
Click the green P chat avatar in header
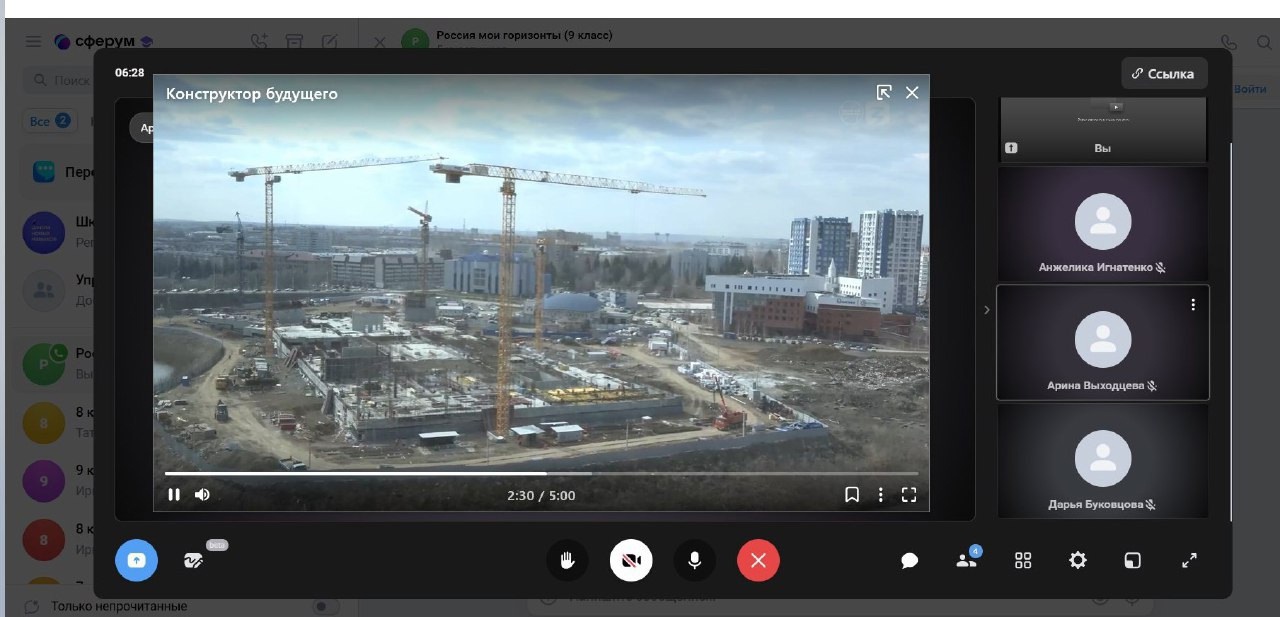[415, 41]
